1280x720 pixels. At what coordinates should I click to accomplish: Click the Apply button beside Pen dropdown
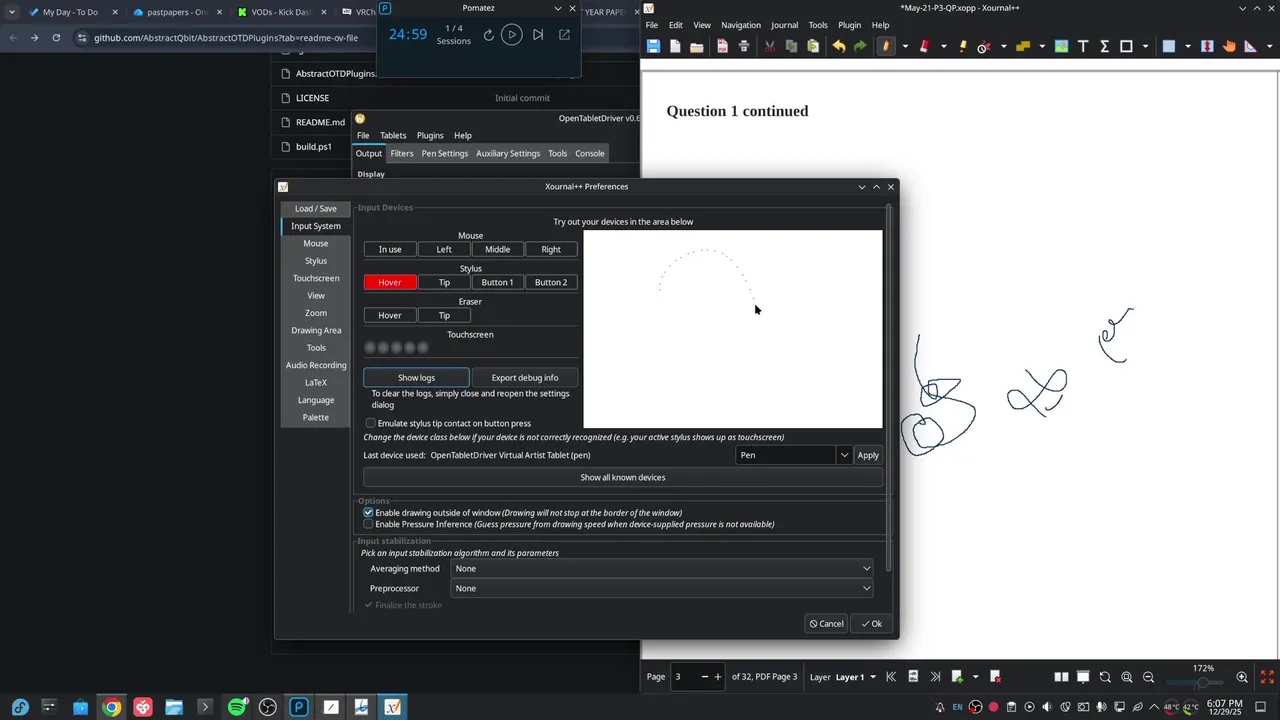tap(868, 455)
